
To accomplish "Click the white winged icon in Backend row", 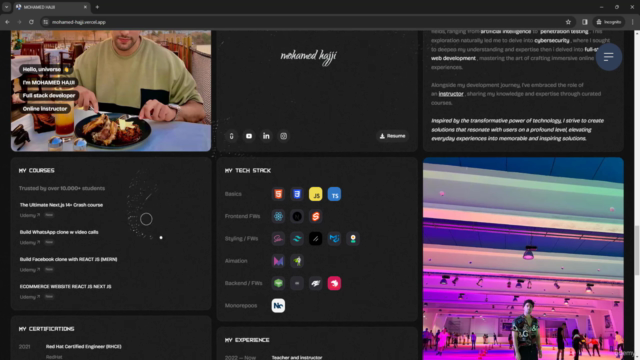I will click(x=316, y=283).
